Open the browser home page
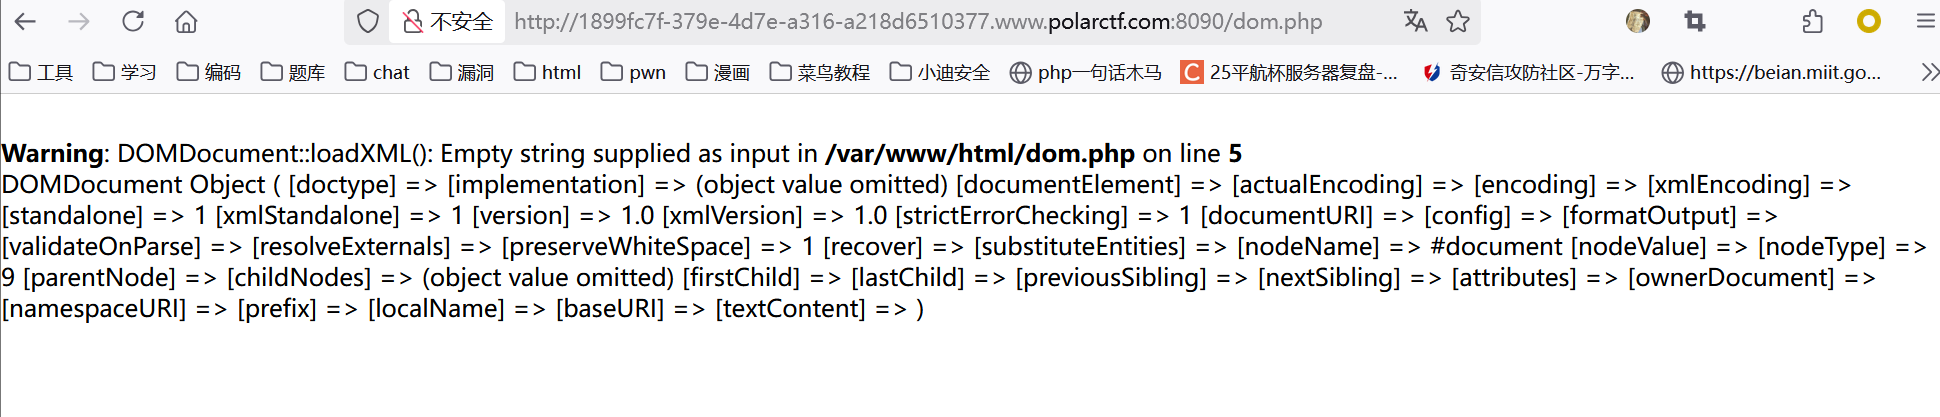Screen dimensions: 1940x417 186,21
